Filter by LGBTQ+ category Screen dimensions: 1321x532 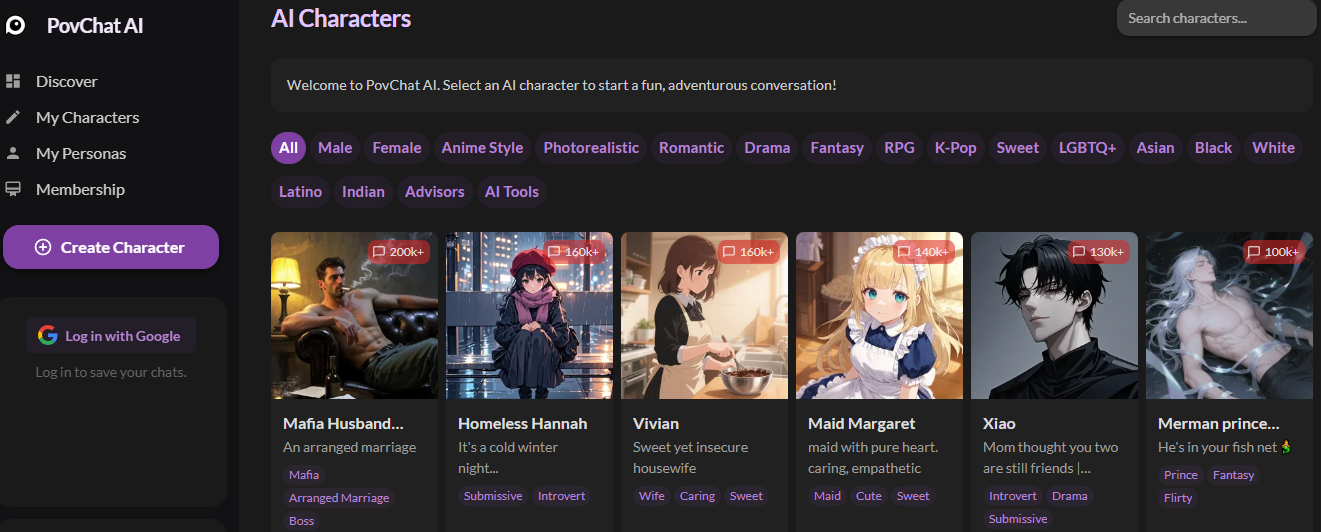1087,148
